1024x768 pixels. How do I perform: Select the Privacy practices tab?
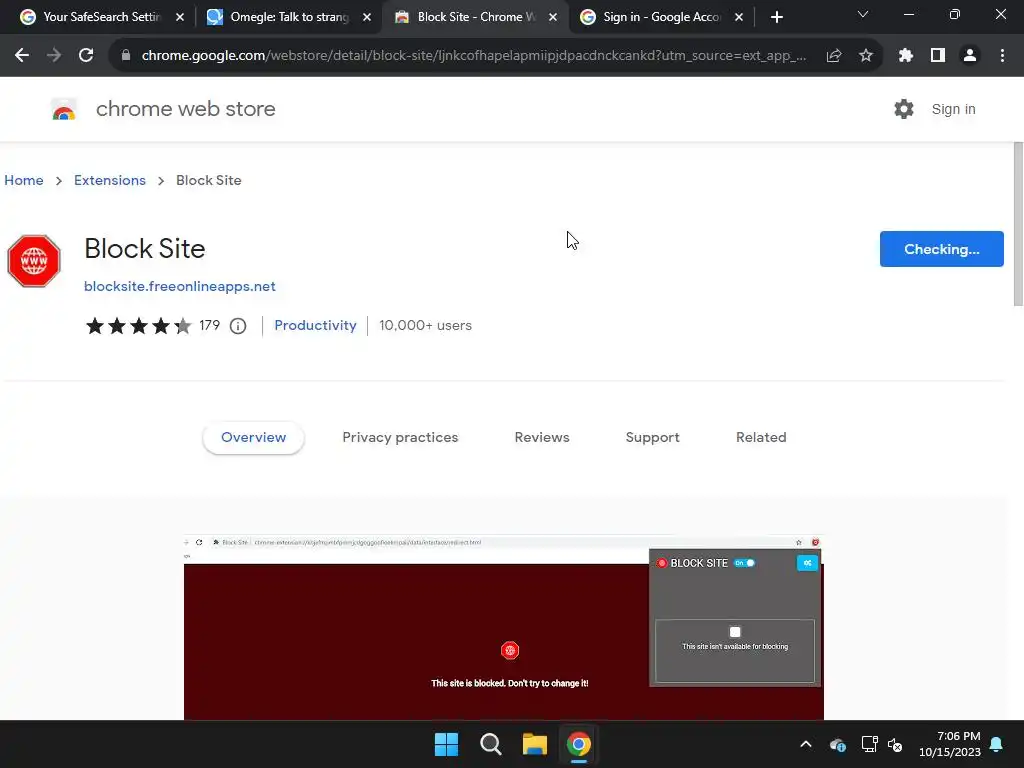pyautogui.click(x=400, y=438)
